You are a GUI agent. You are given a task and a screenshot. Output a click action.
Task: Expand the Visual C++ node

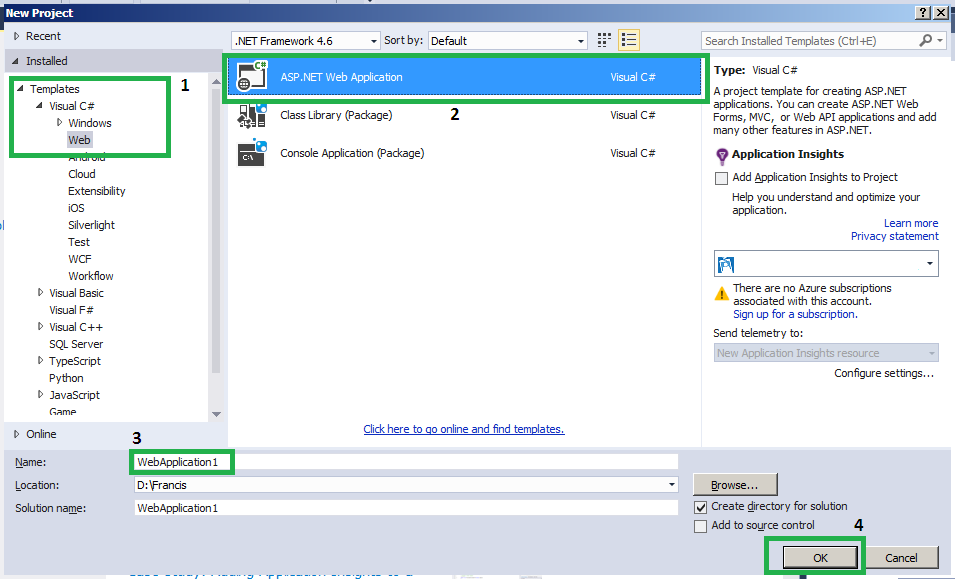40,326
